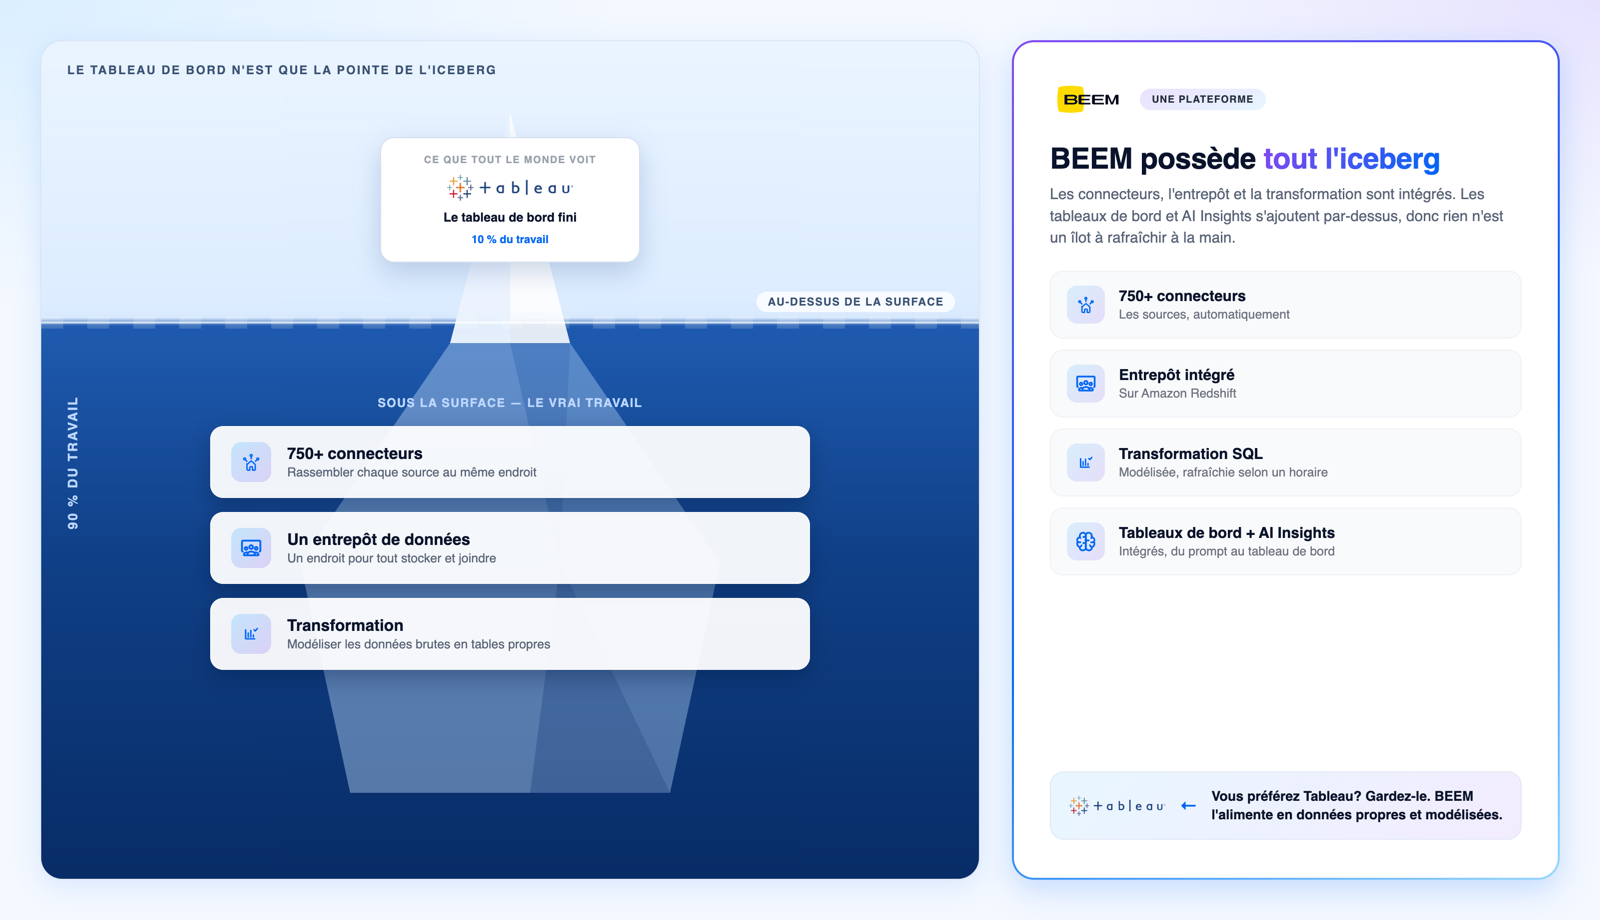Image resolution: width=1600 pixels, height=920 pixels.
Task: Click the Tableau logo in the bottom banner
Action: pyautogui.click(x=1117, y=805)
